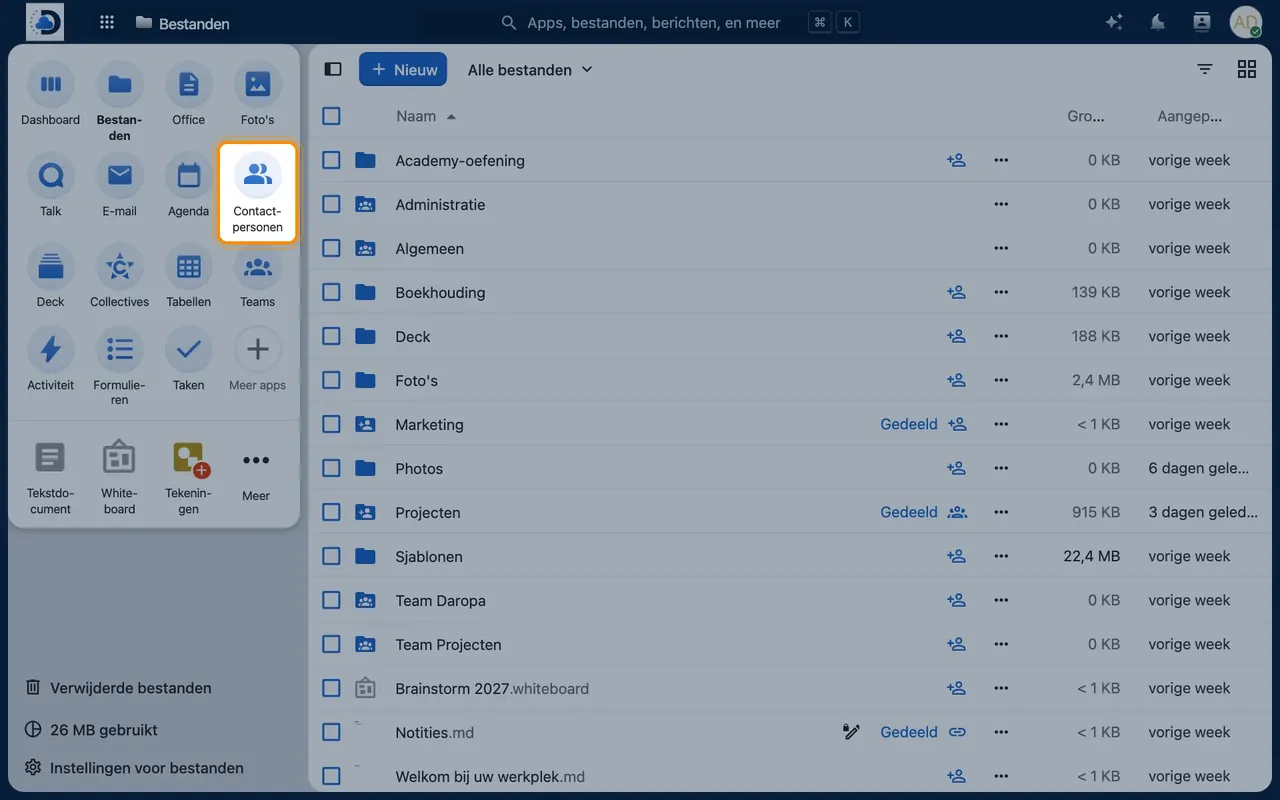1280x800 pixels.
Task: Tick the Projecten checkbox
Action: point(332,512)
